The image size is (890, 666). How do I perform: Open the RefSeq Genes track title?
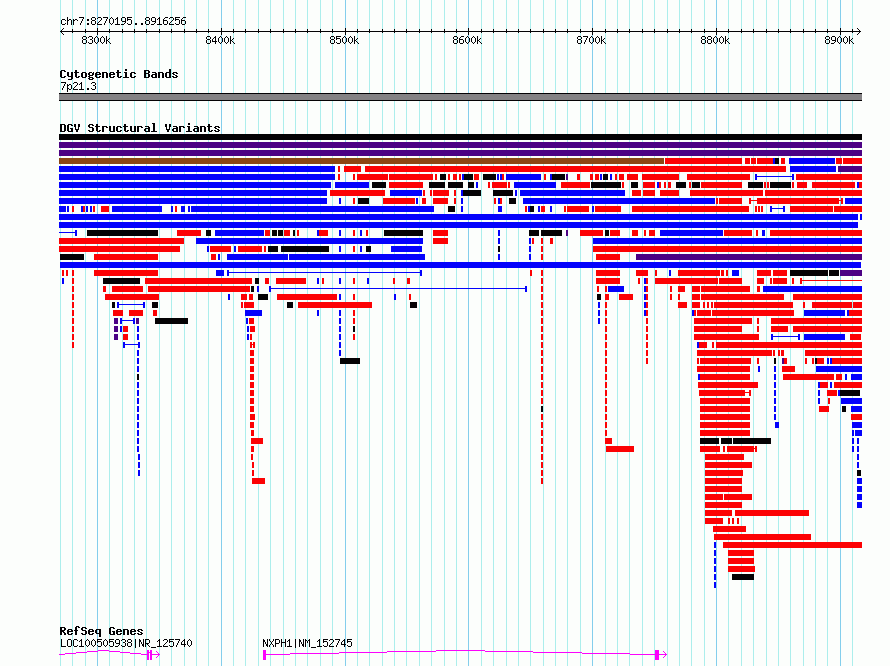101,631
